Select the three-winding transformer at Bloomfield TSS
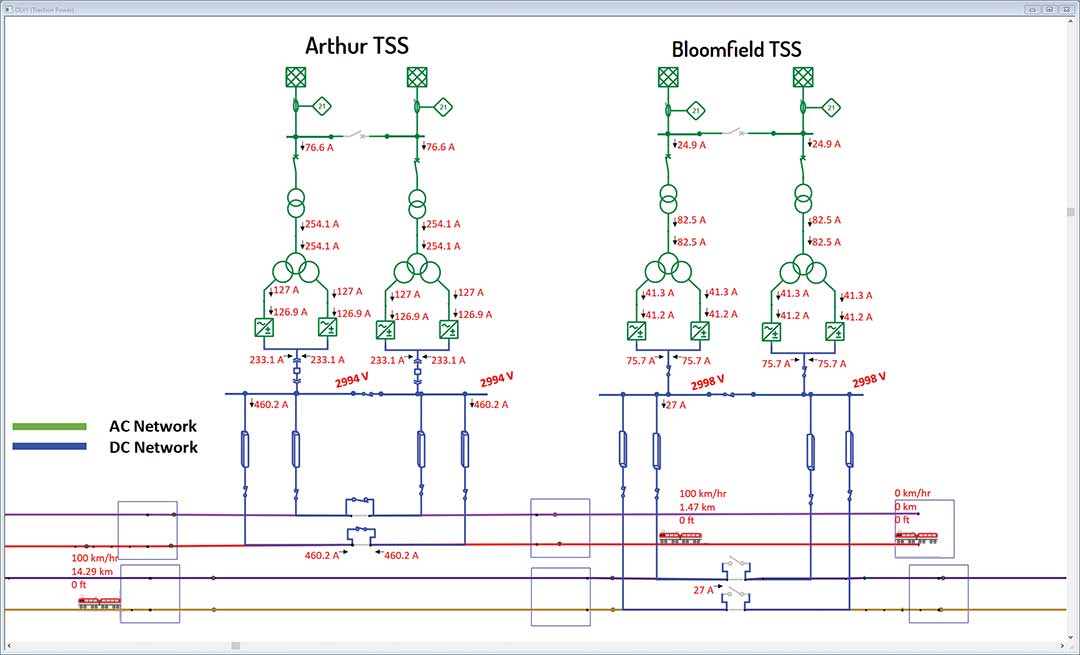 668,270
